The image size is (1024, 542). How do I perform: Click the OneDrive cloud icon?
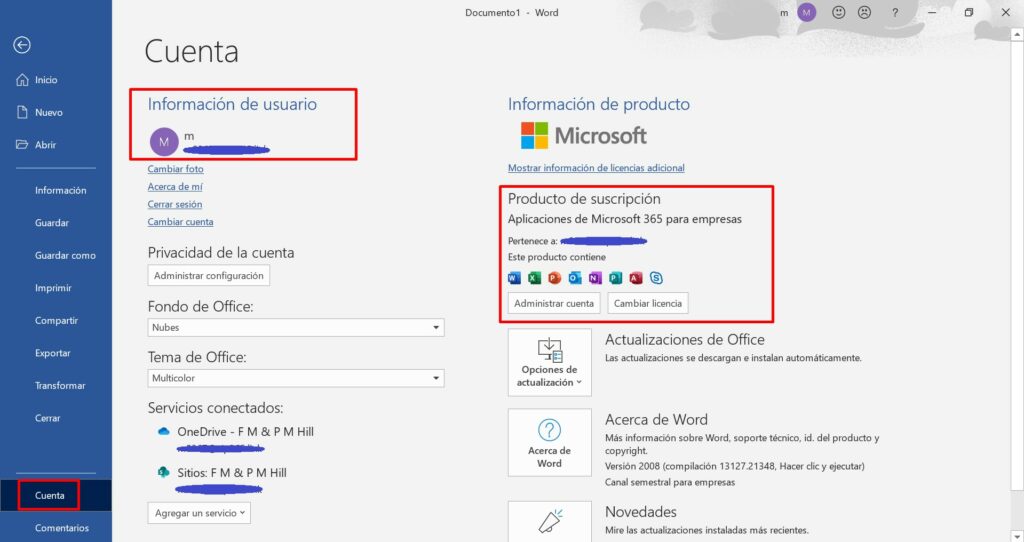(163, 431)
